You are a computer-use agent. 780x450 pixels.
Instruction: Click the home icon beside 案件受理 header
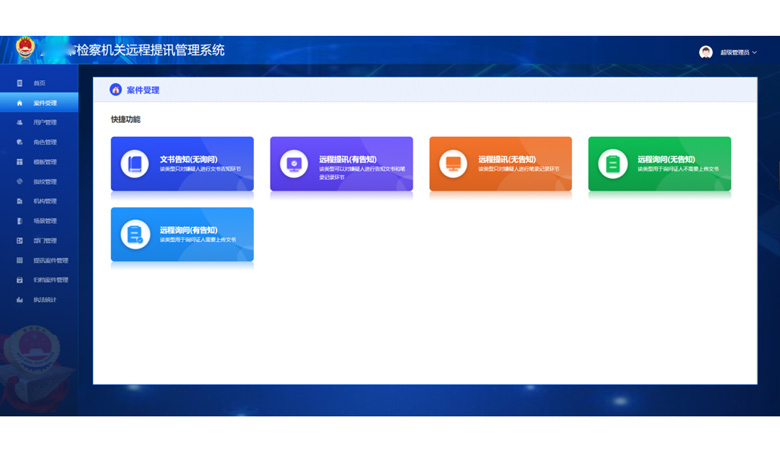click(116, 90)
